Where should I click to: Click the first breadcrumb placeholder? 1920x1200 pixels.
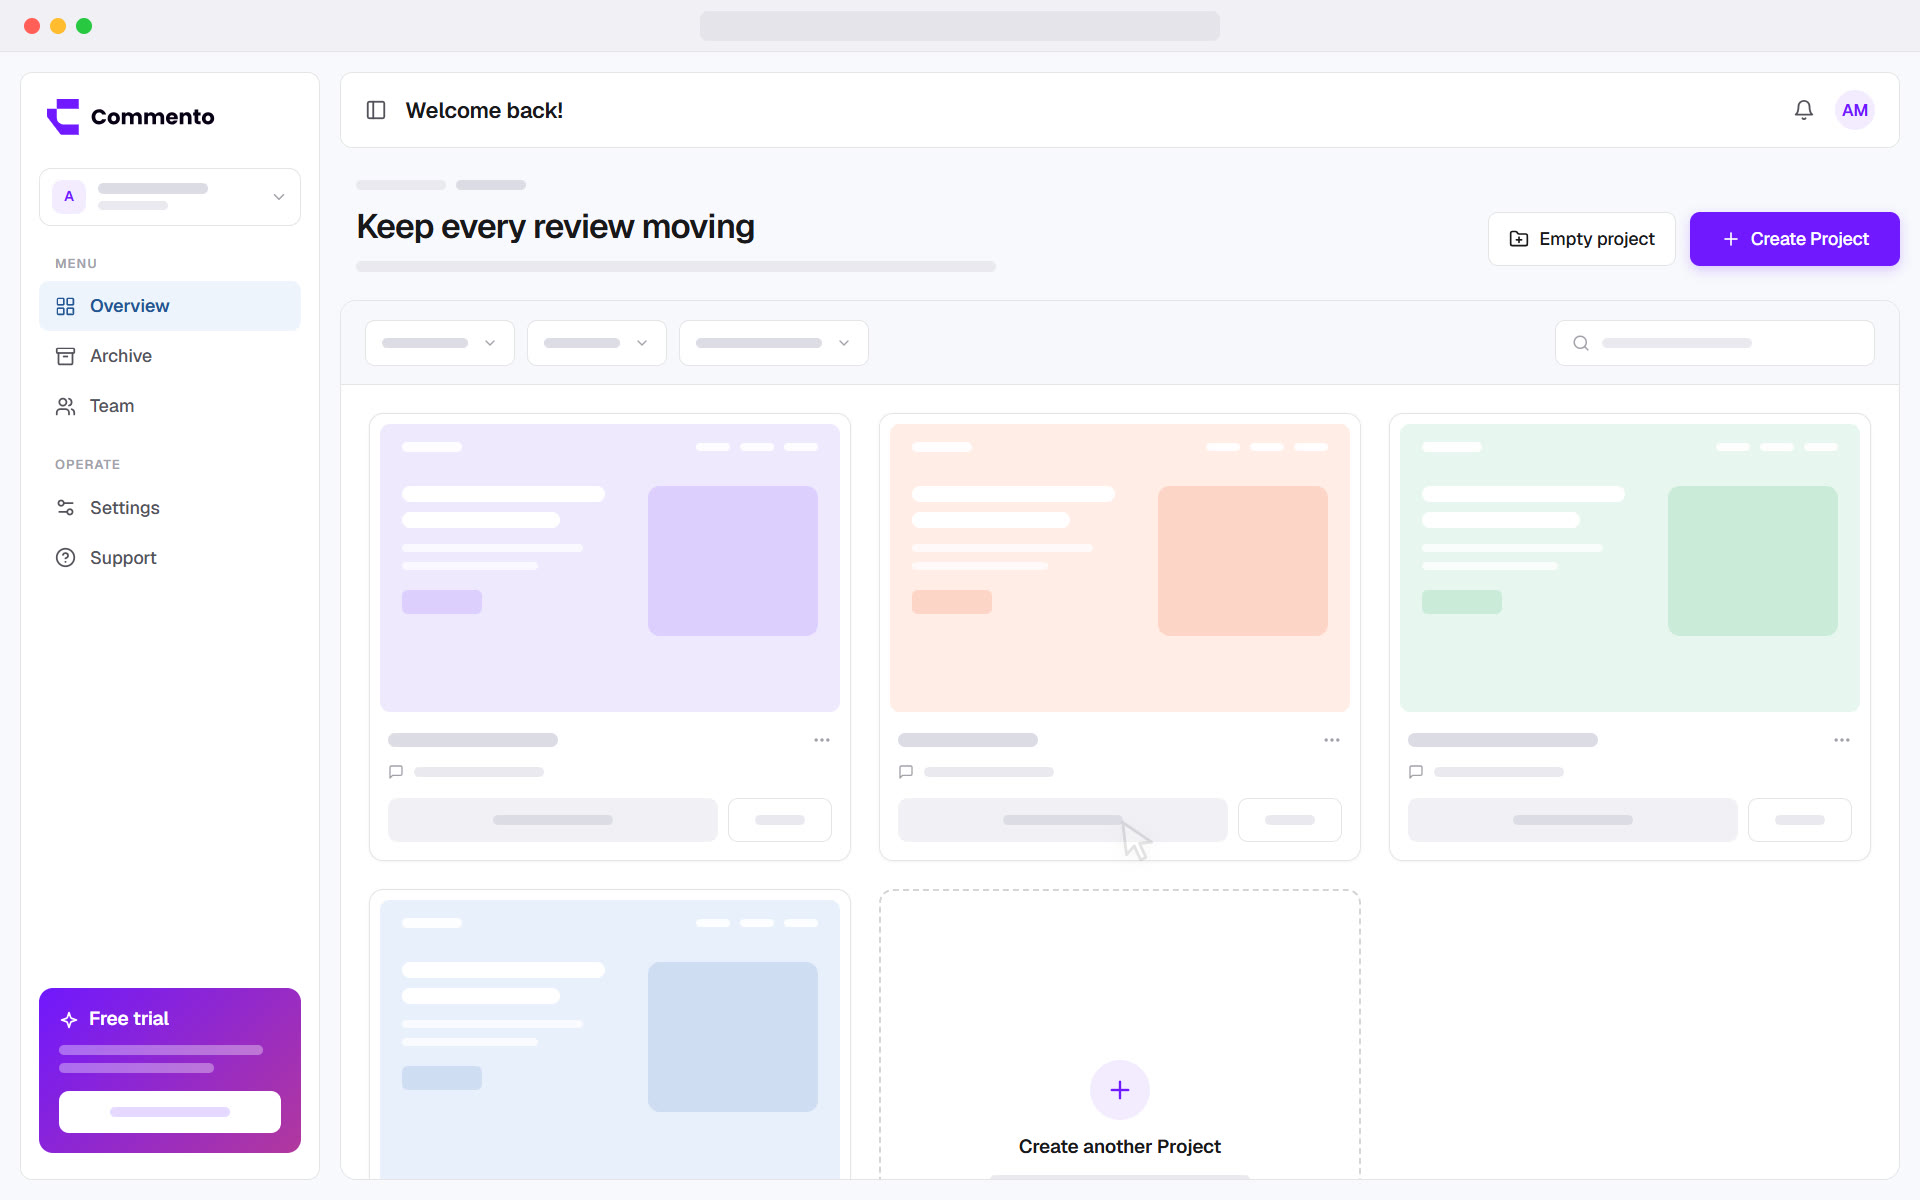(401, 185)
